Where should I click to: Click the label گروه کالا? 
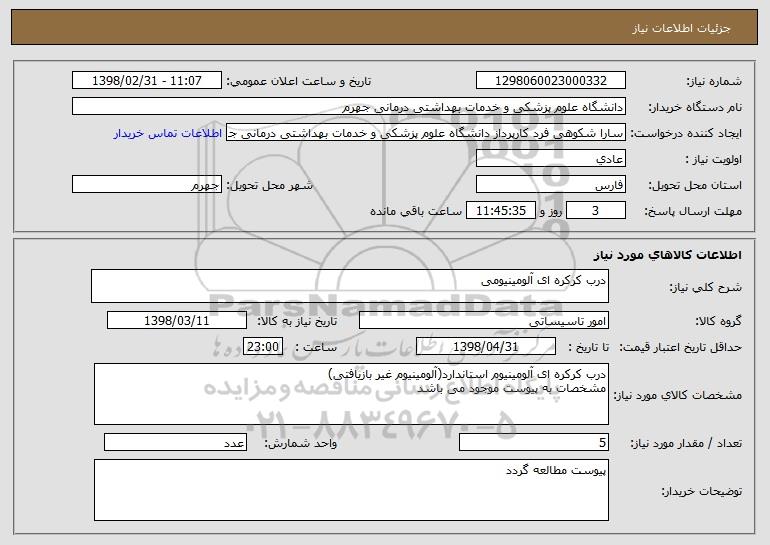pyautogui.click(x=718, y=321)
